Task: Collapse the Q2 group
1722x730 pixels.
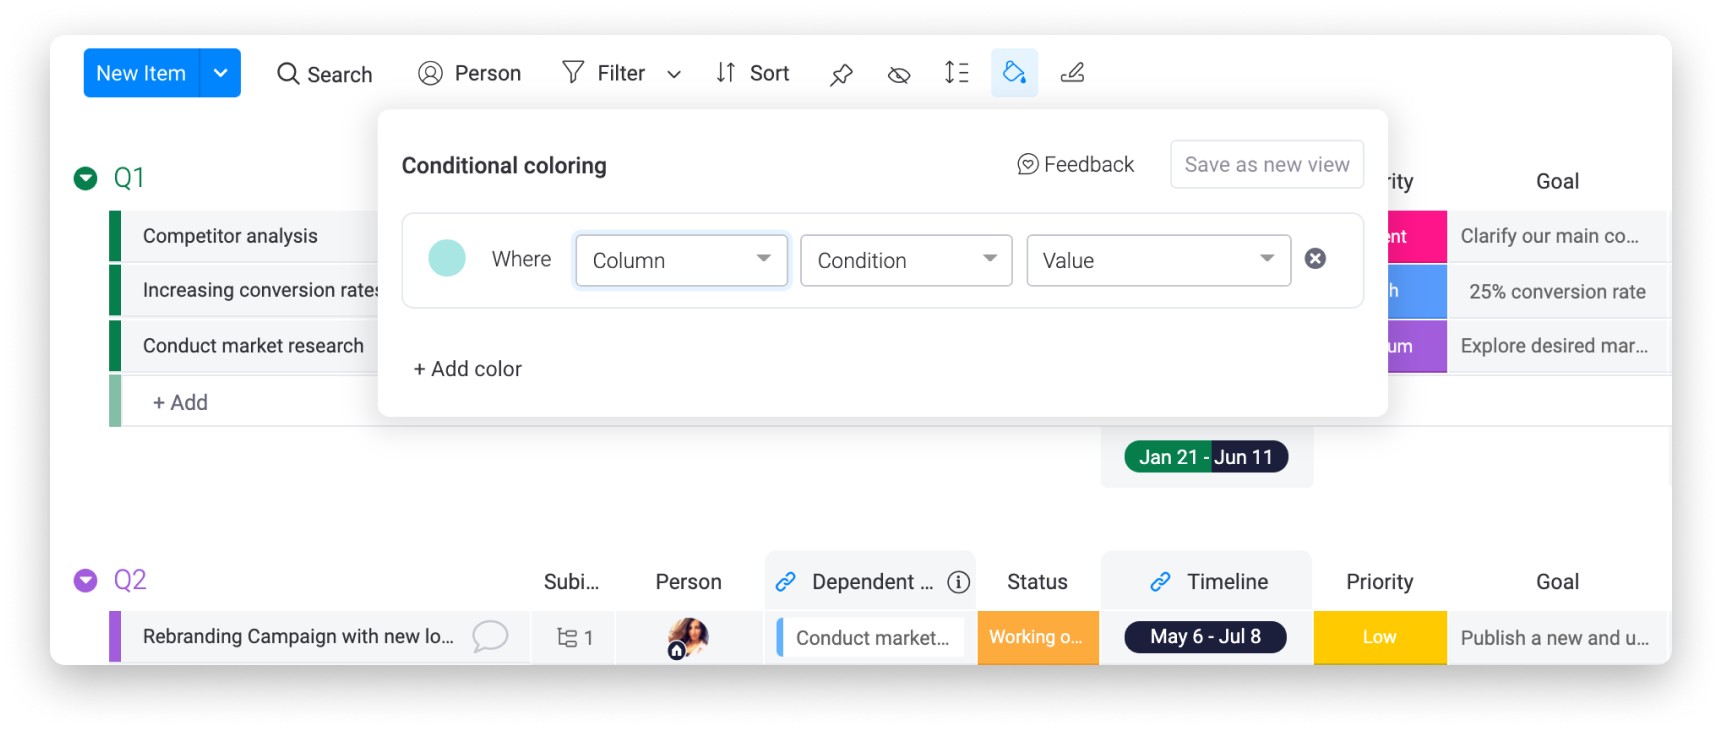Action: [86, 581]
